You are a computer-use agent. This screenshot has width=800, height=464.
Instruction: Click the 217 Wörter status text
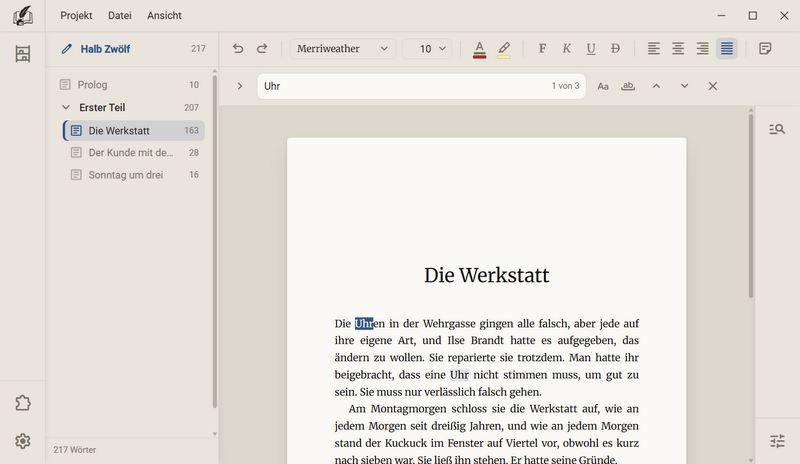[74, 450]
